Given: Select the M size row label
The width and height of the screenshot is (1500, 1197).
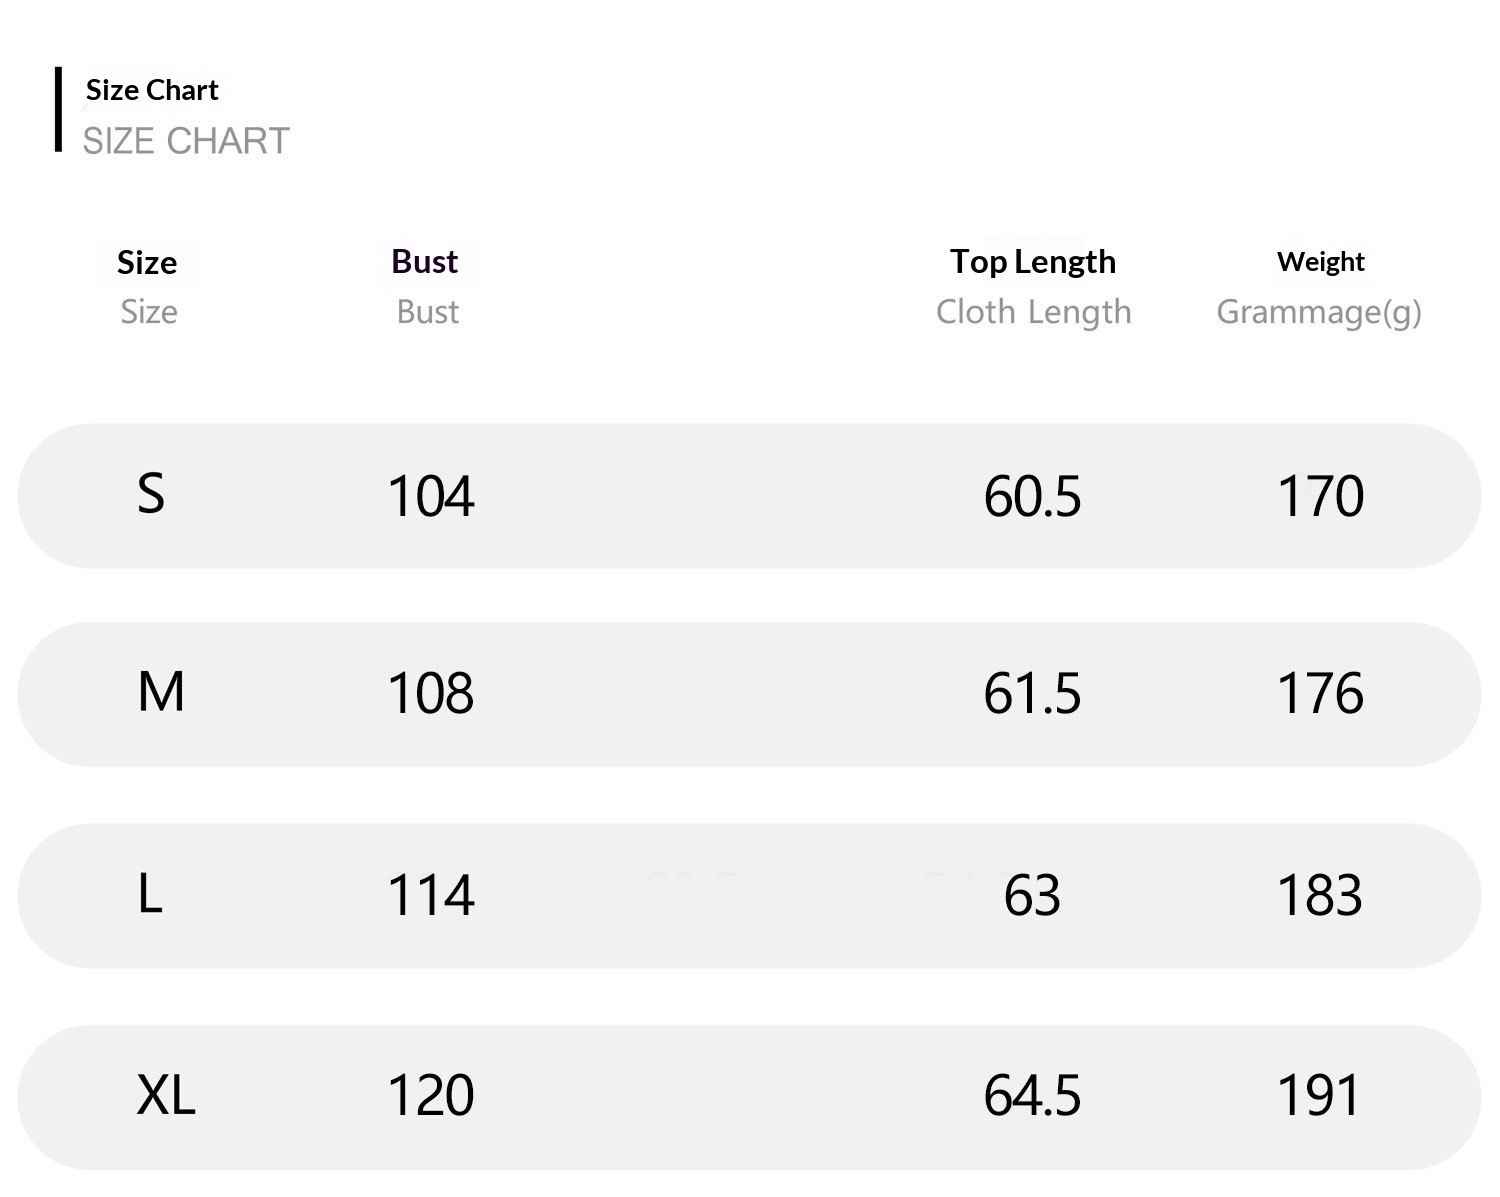Looking at the screenshot, I should pos(161,692).
